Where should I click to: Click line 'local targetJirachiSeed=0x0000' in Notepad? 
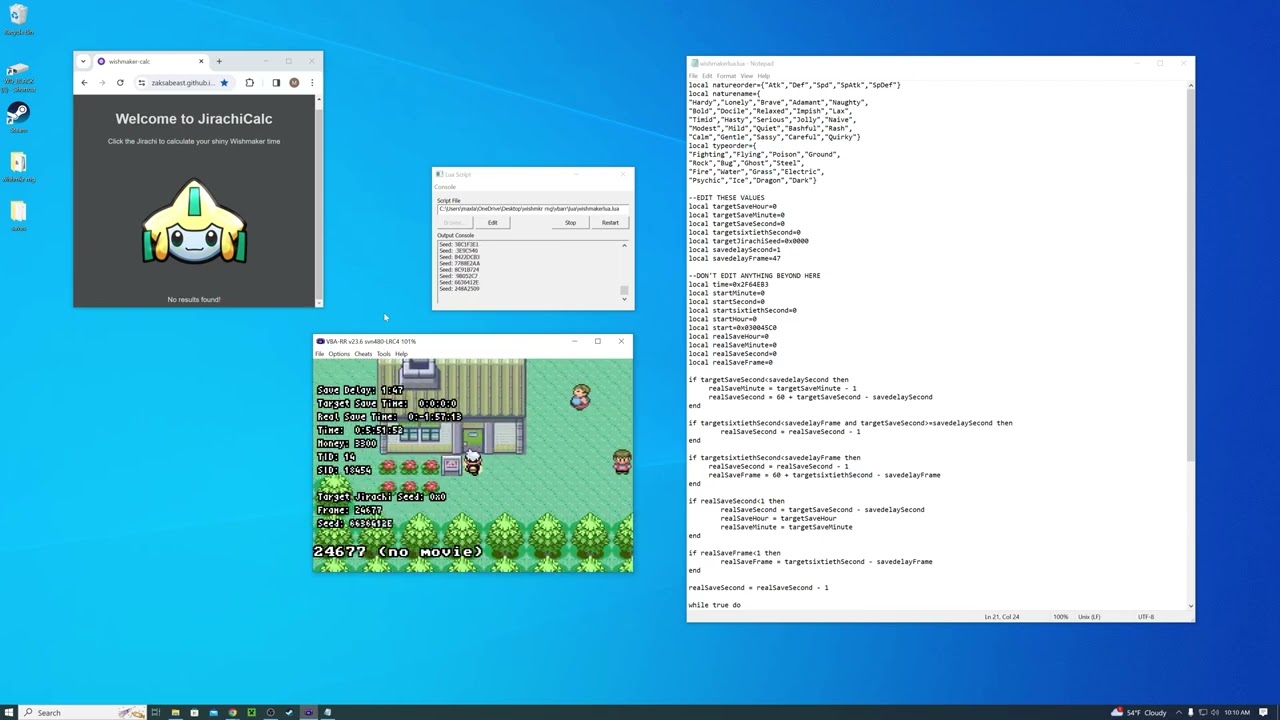click(748, 241)
